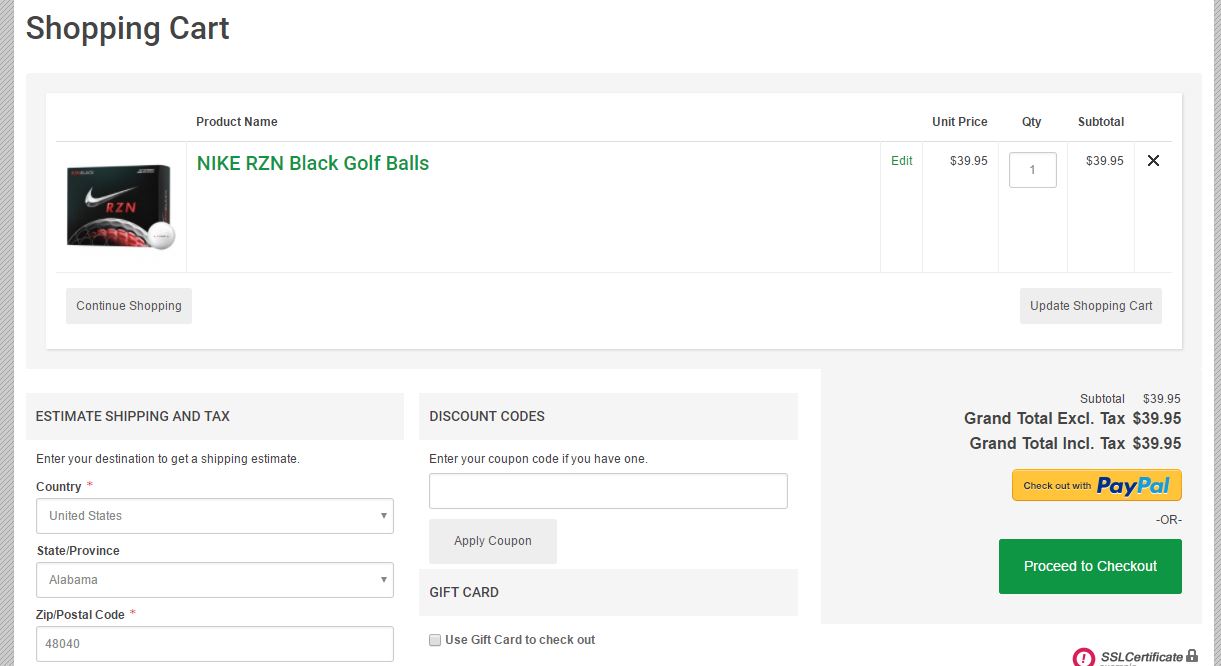Click the Product Name column header
1221x666 pixels.
(x=237, y=121)
